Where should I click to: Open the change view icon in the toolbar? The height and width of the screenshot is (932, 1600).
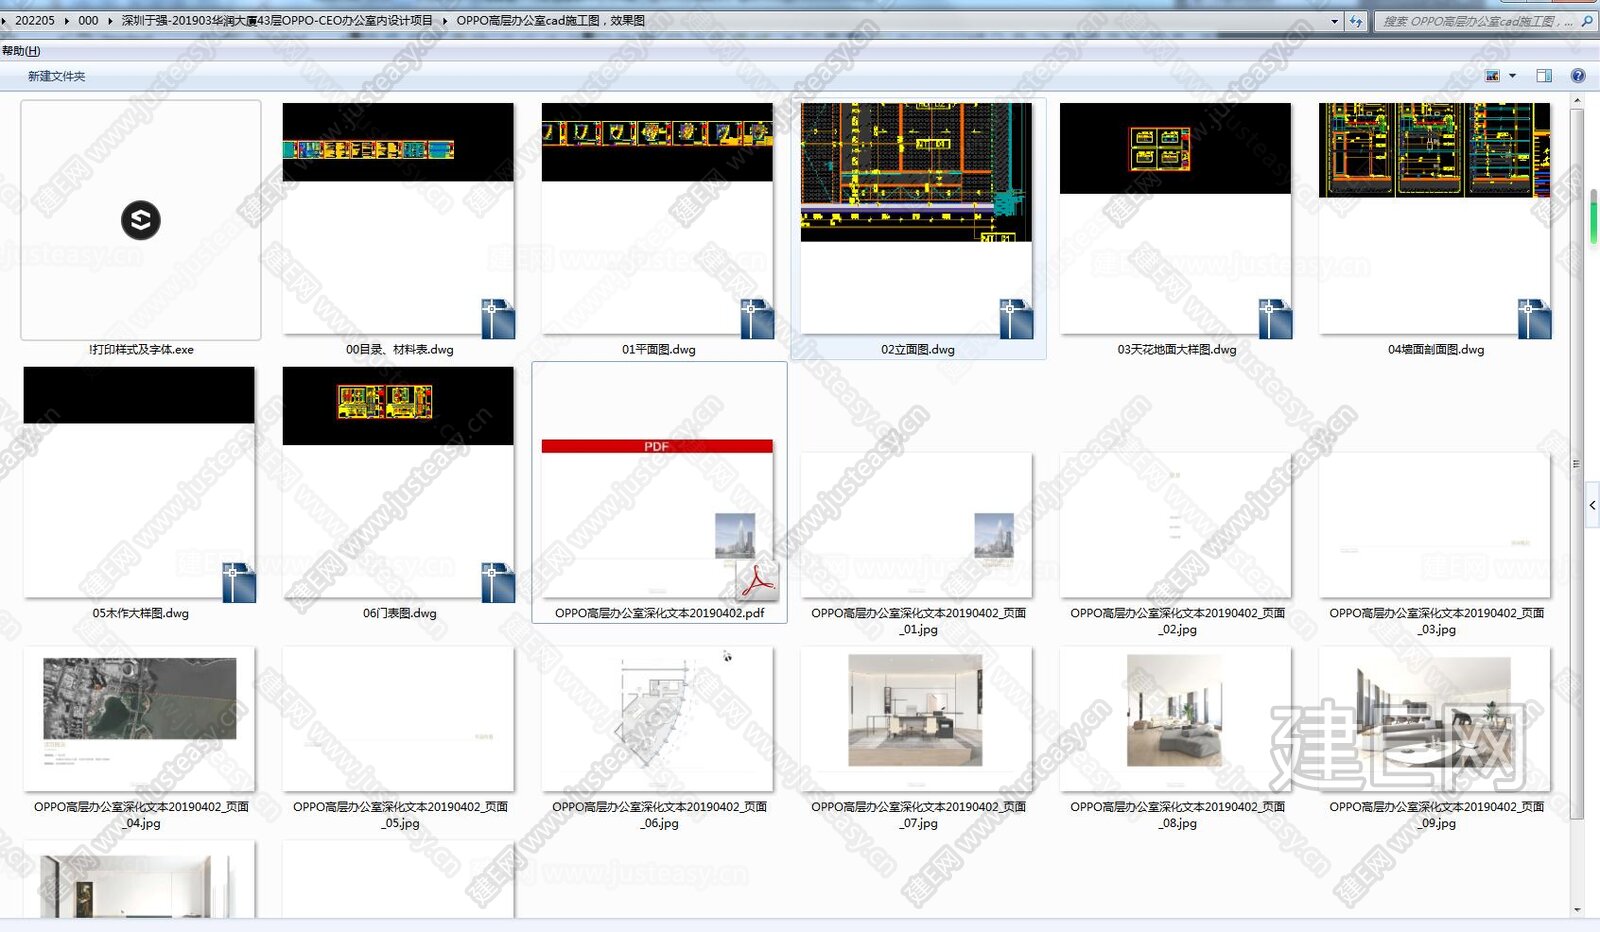(x=1493, y=76)
